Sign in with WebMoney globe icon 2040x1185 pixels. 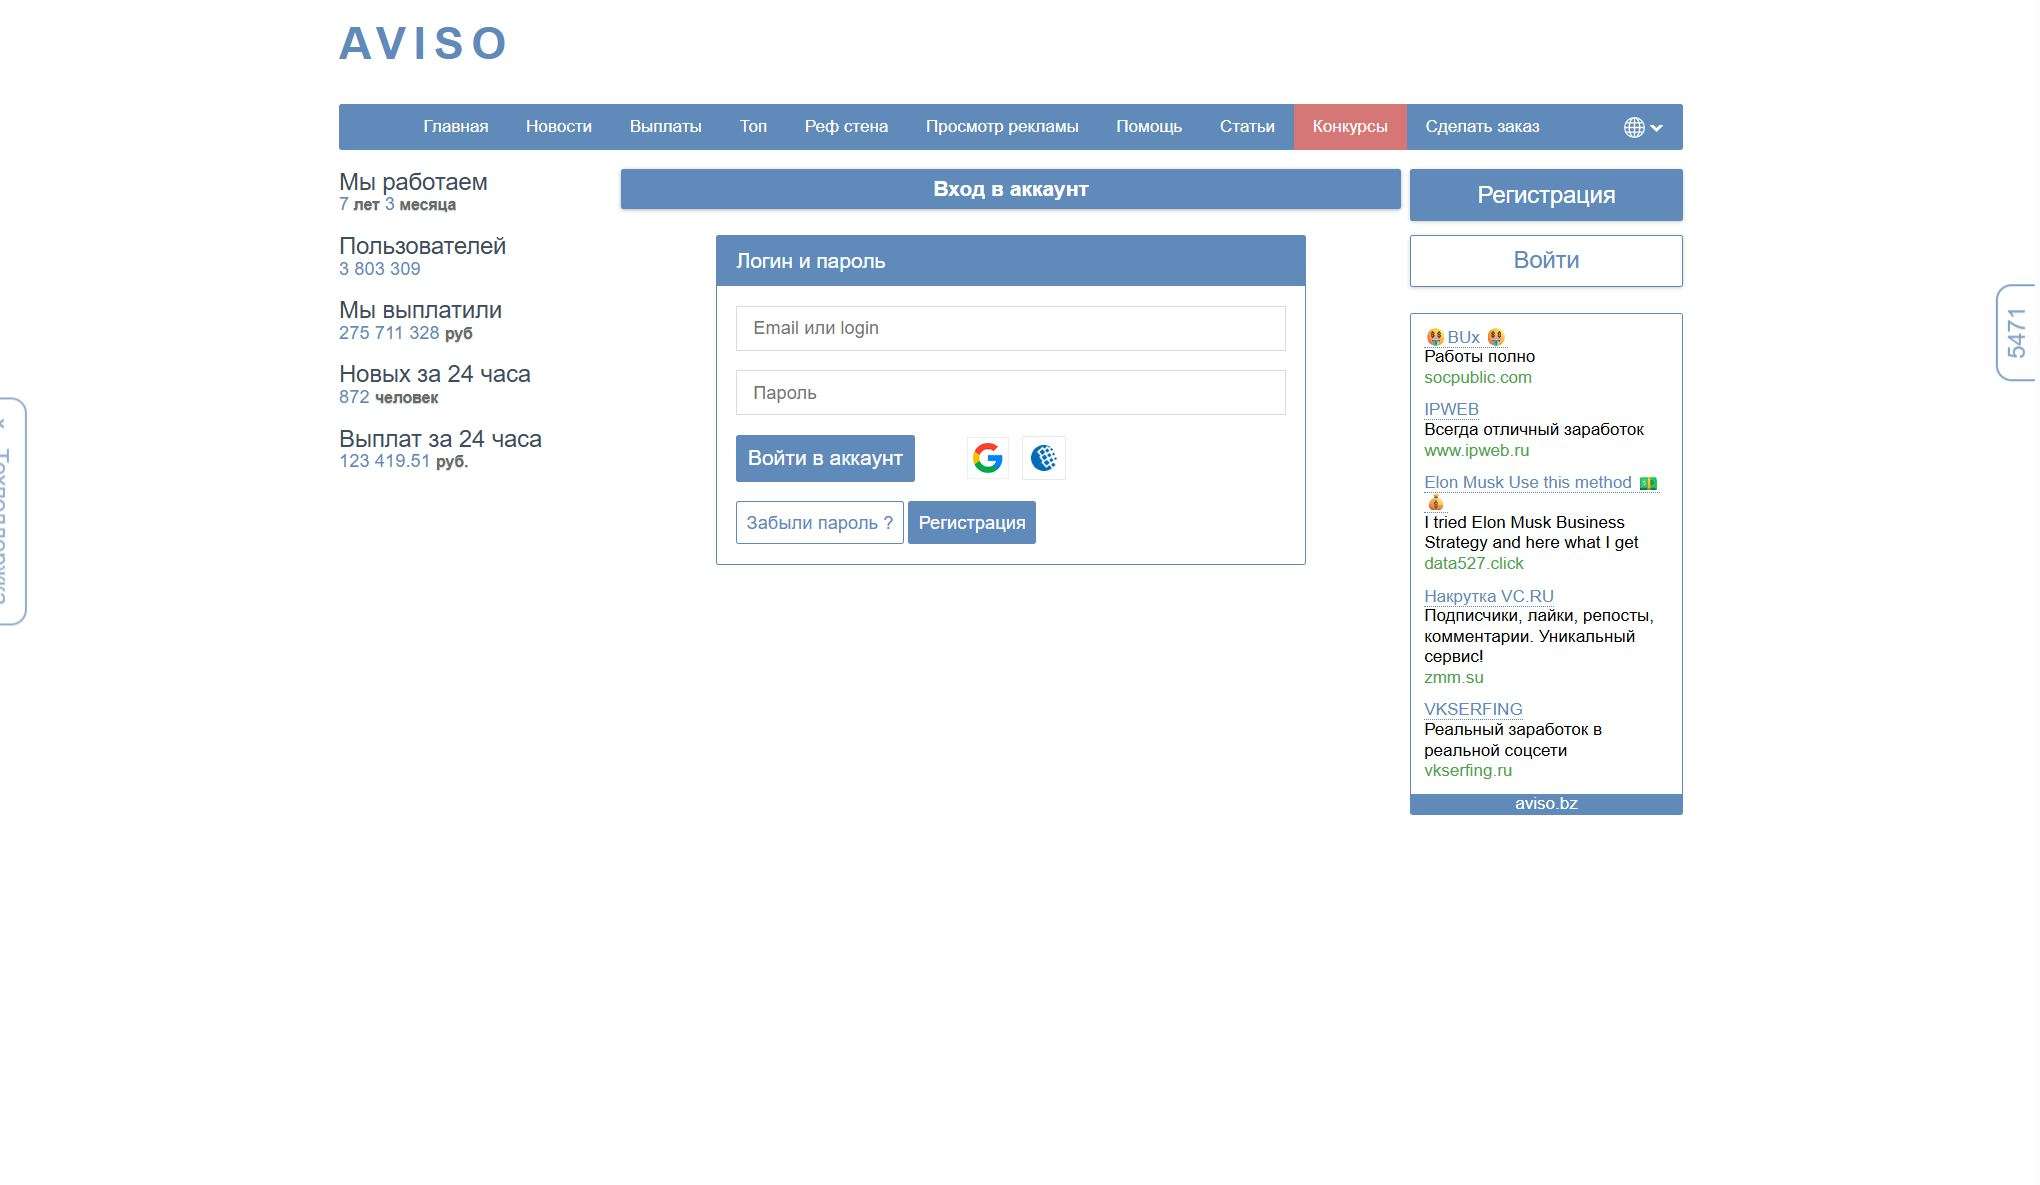(1043, 458)
